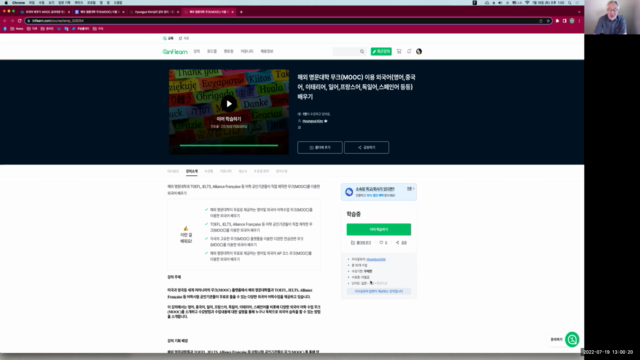Screen dimensions: 640x360
Task: Bookmark this page with the star icon
Action: [x=548, y=21]
